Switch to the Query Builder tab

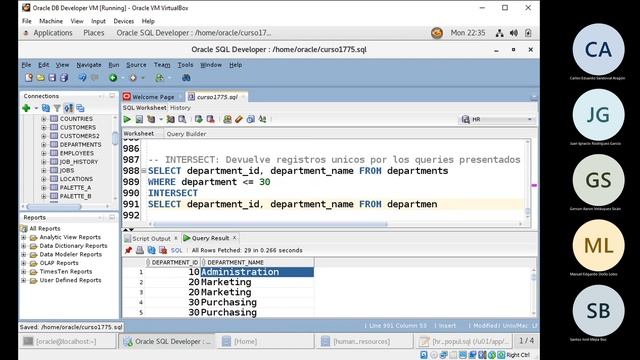[x=186, y=134]
